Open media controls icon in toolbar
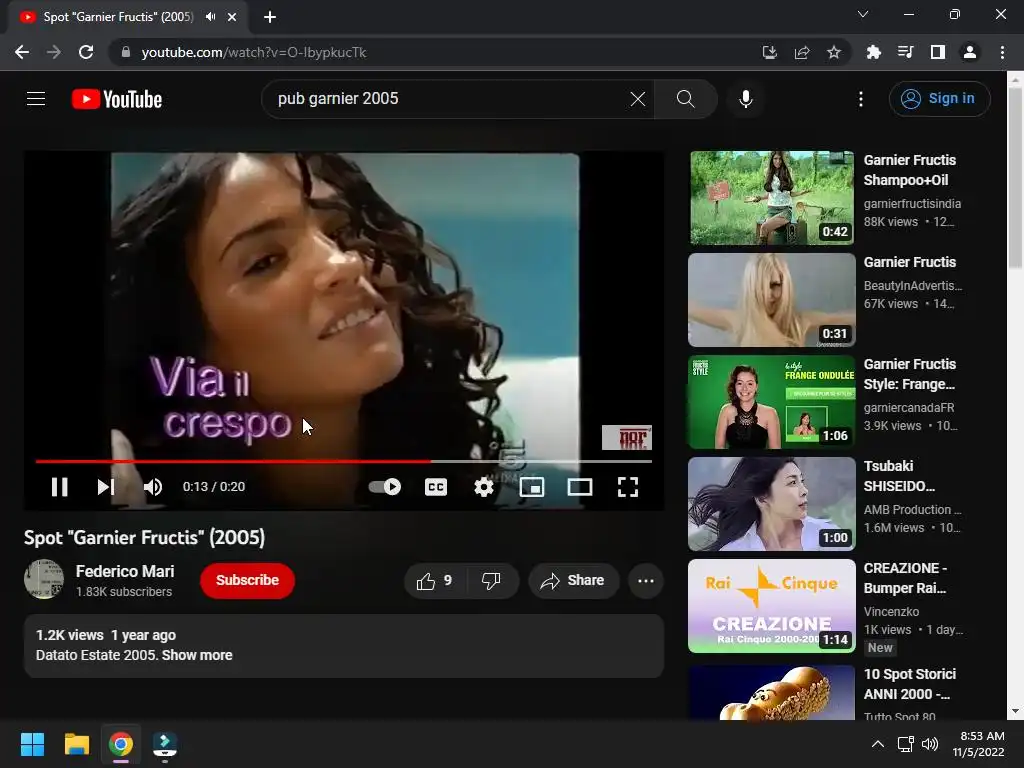The height and width of the screenshot is (768, 1024). point(905,52)
